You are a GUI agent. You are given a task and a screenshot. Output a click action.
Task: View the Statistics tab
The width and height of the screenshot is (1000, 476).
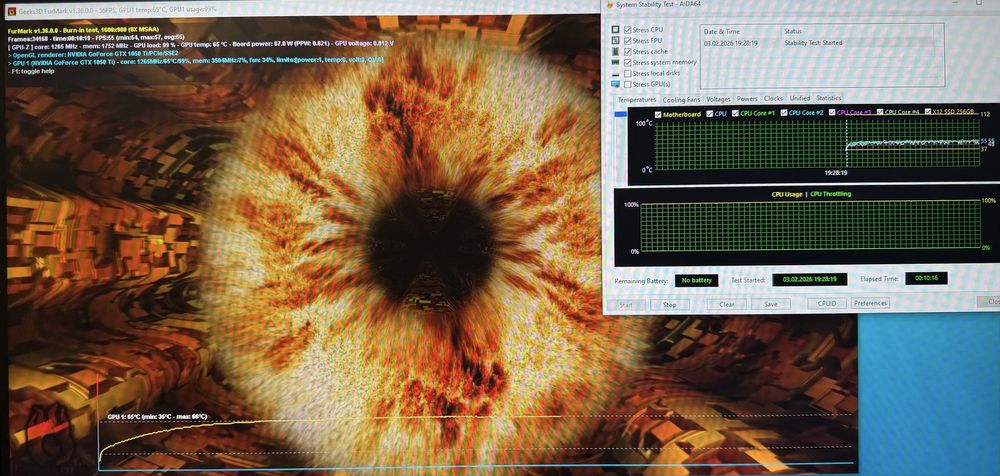click(x=828, y=98)
